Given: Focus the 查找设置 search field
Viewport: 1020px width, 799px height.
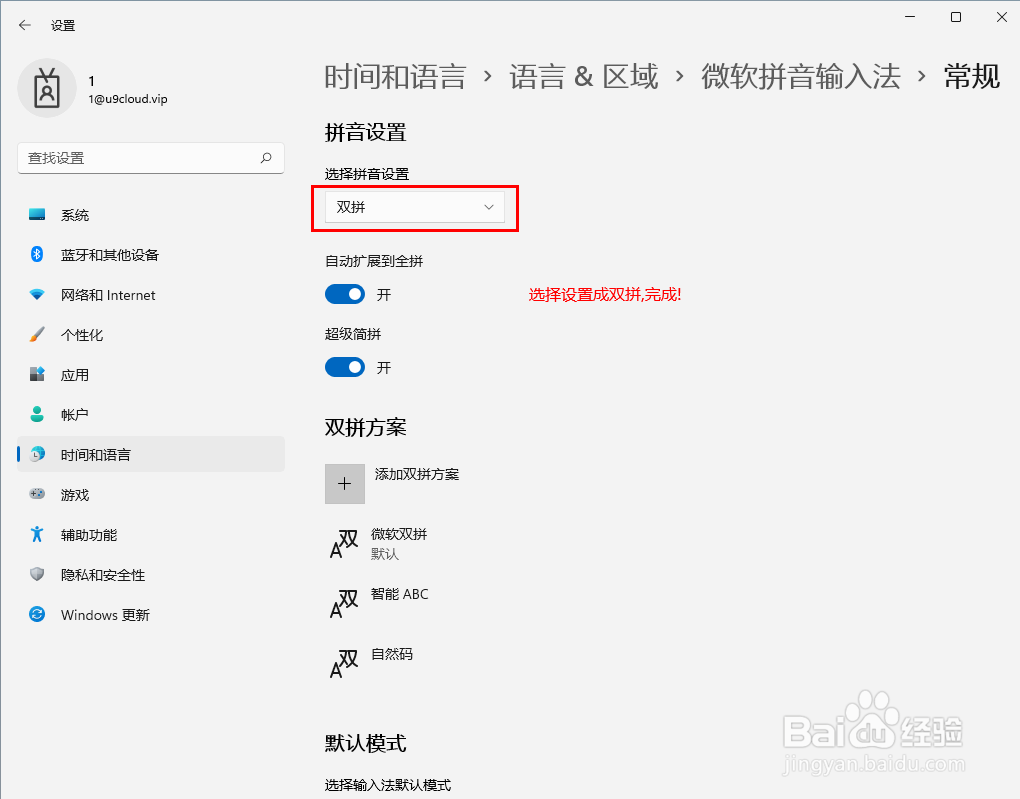Looking at the screenshot, I should tap(151, 158).
